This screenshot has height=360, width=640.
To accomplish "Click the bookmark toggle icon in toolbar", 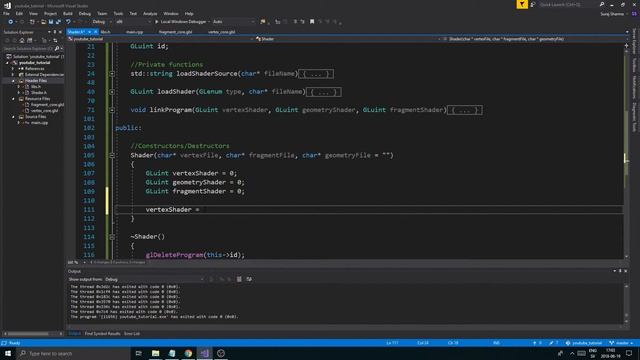I will pos(312,22).
